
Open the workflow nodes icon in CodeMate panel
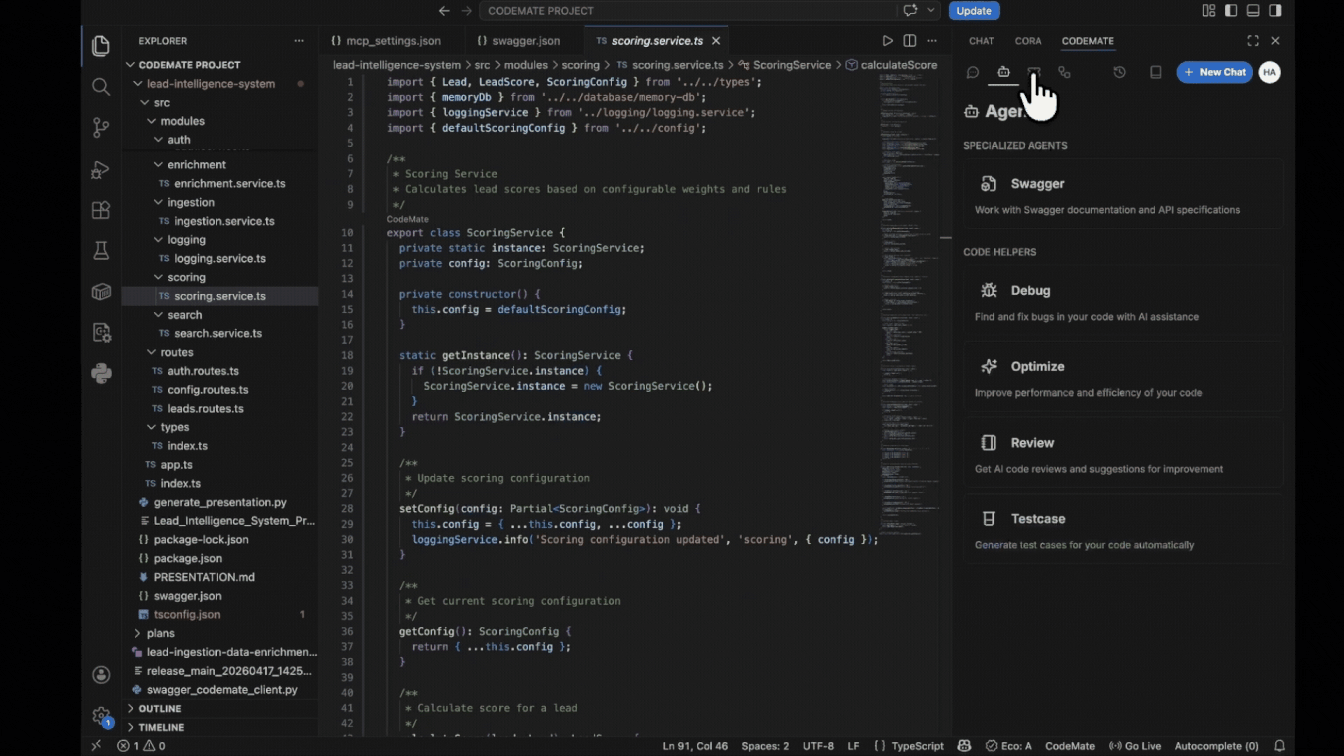point(1064,72)
